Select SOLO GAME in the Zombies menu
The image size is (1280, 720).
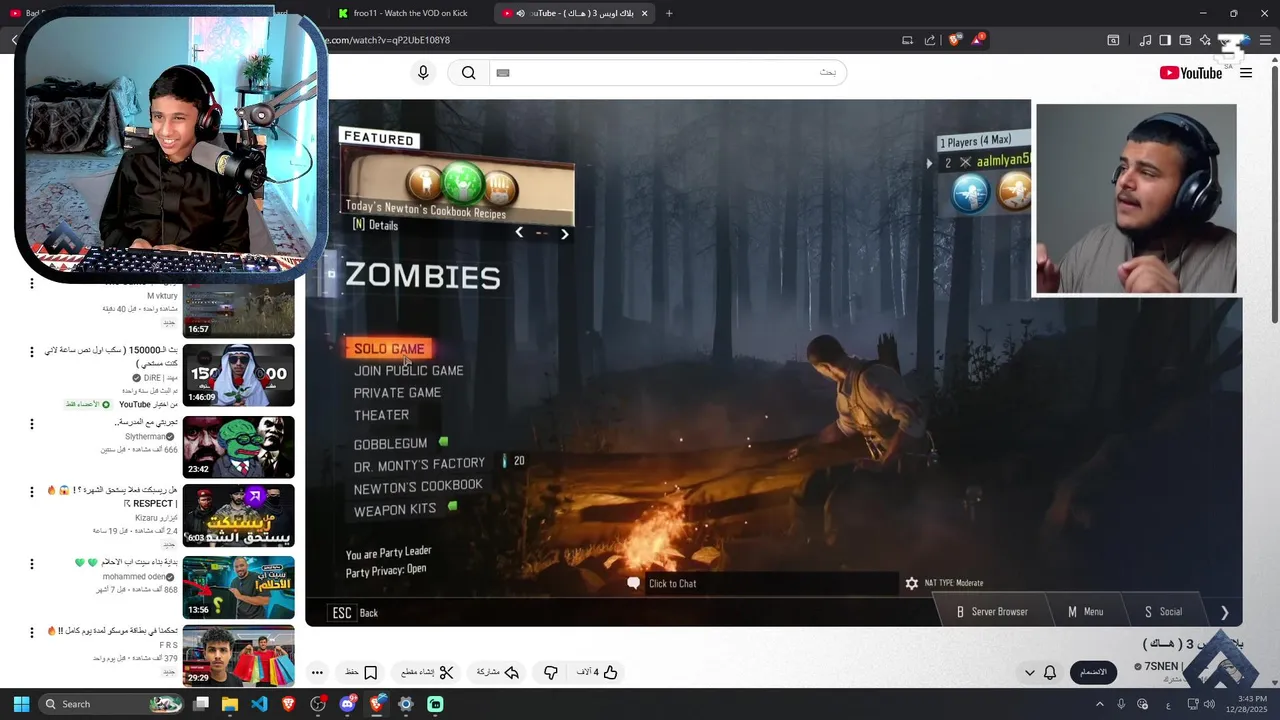(389, 349)
